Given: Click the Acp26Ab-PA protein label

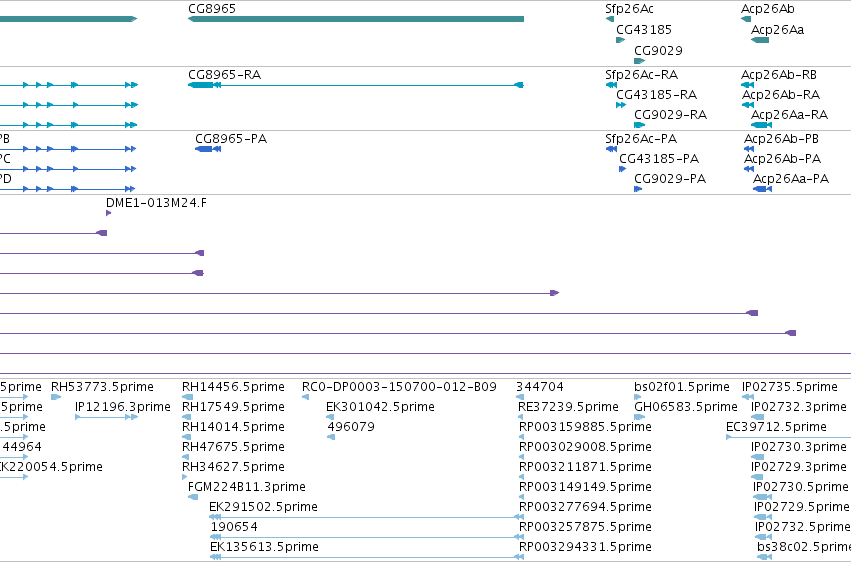Looking at the screenshot, I should 782,159.
